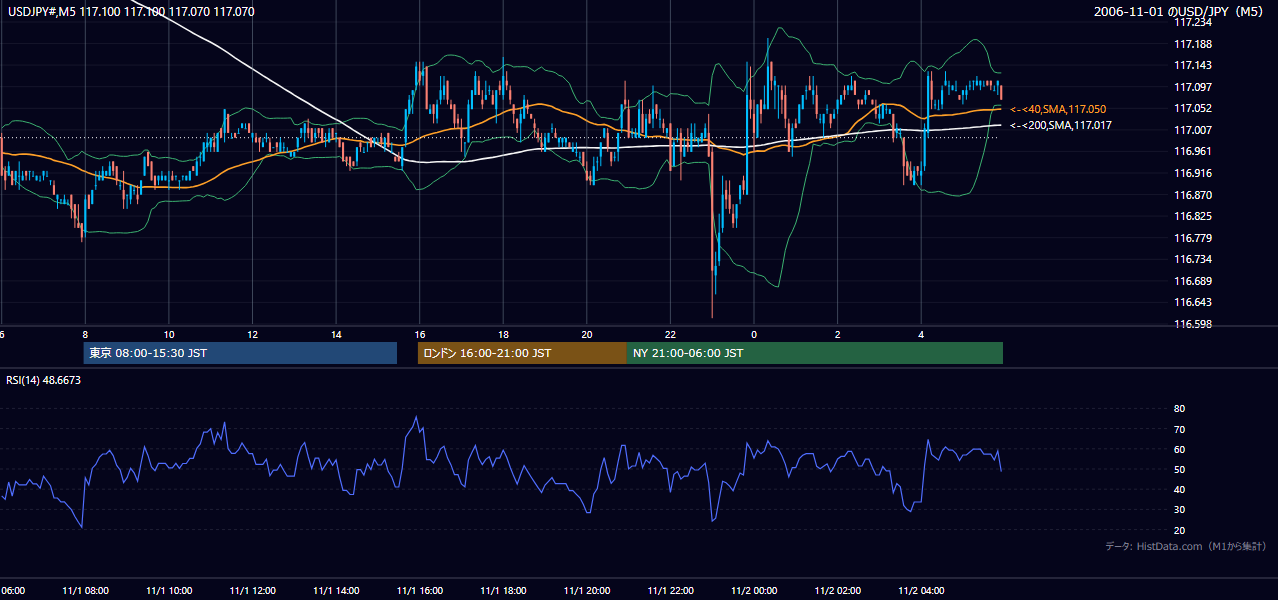Click bottom time label 11/1 16:00

tap(420, 591)
